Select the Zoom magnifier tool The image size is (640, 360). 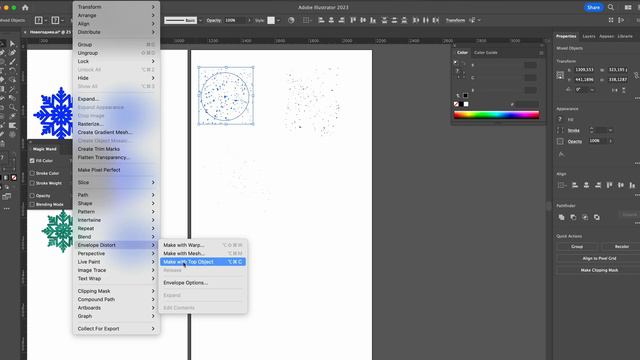(13, 107)
